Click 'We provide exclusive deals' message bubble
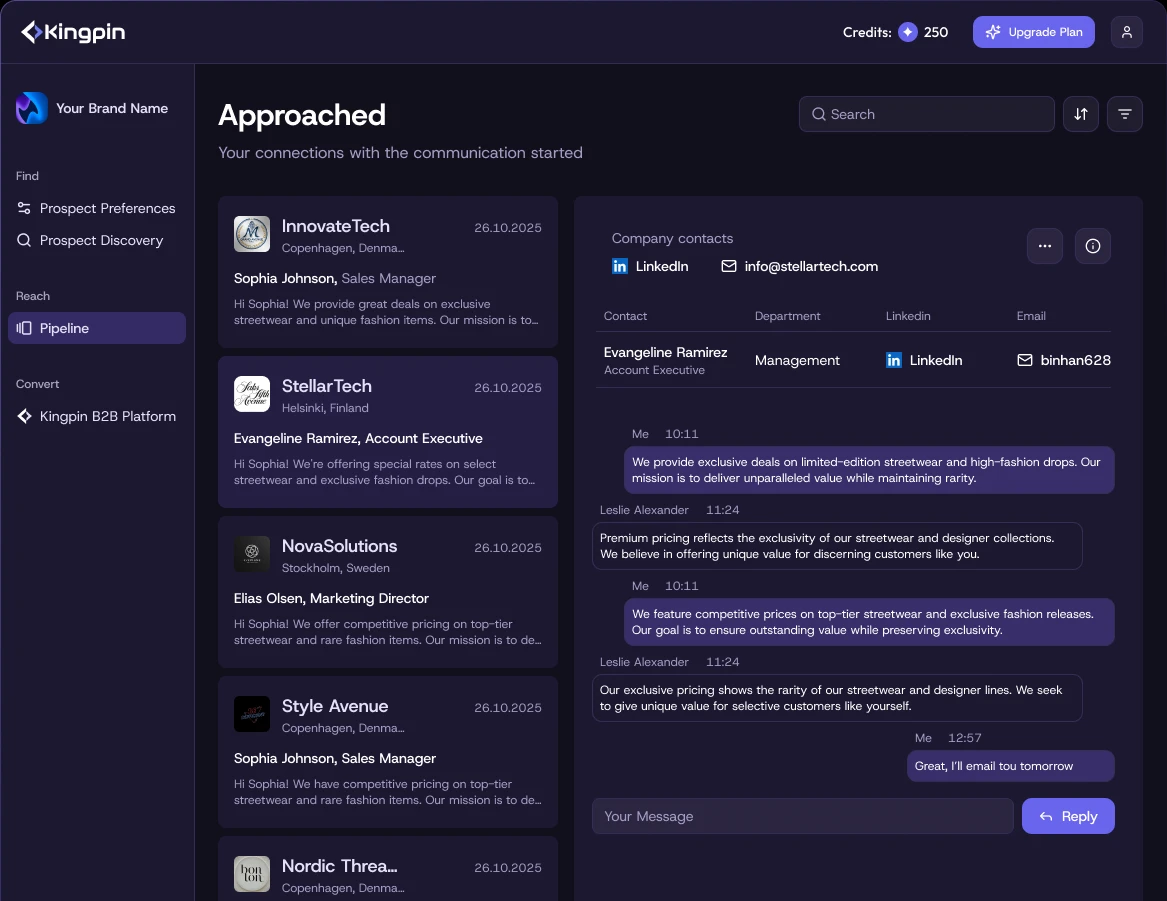The width and height of the screenshot is (1167, 901). (x=868, y=469)
